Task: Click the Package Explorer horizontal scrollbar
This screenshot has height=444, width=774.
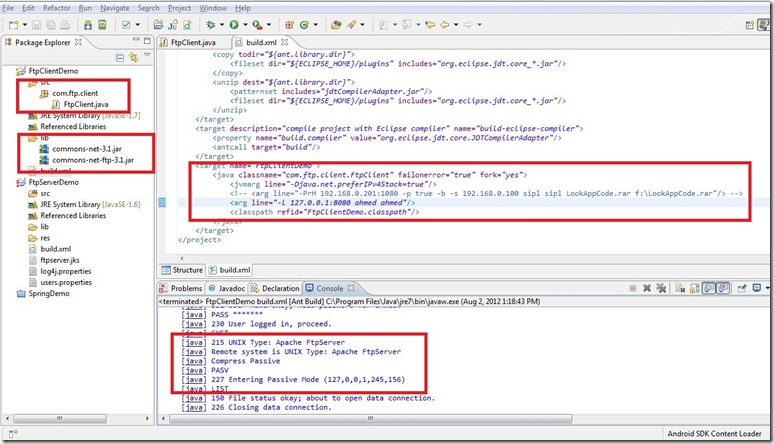Action: (x=59, y=419)
